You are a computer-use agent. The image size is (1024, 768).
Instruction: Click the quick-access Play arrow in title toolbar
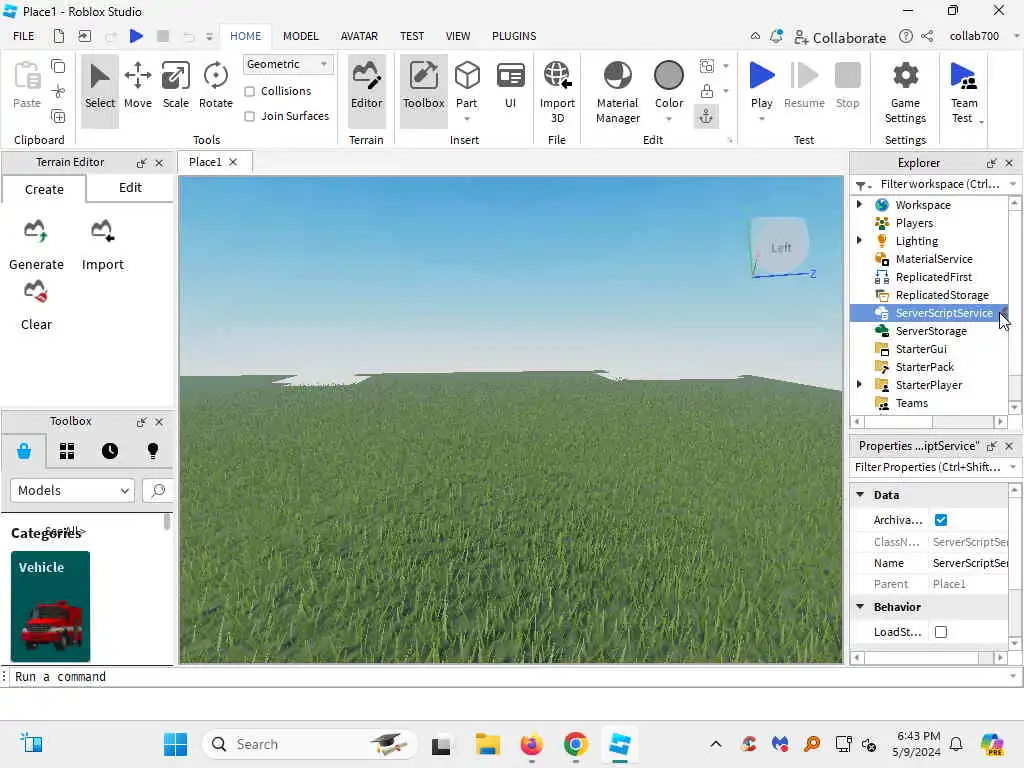pos(136,36)
